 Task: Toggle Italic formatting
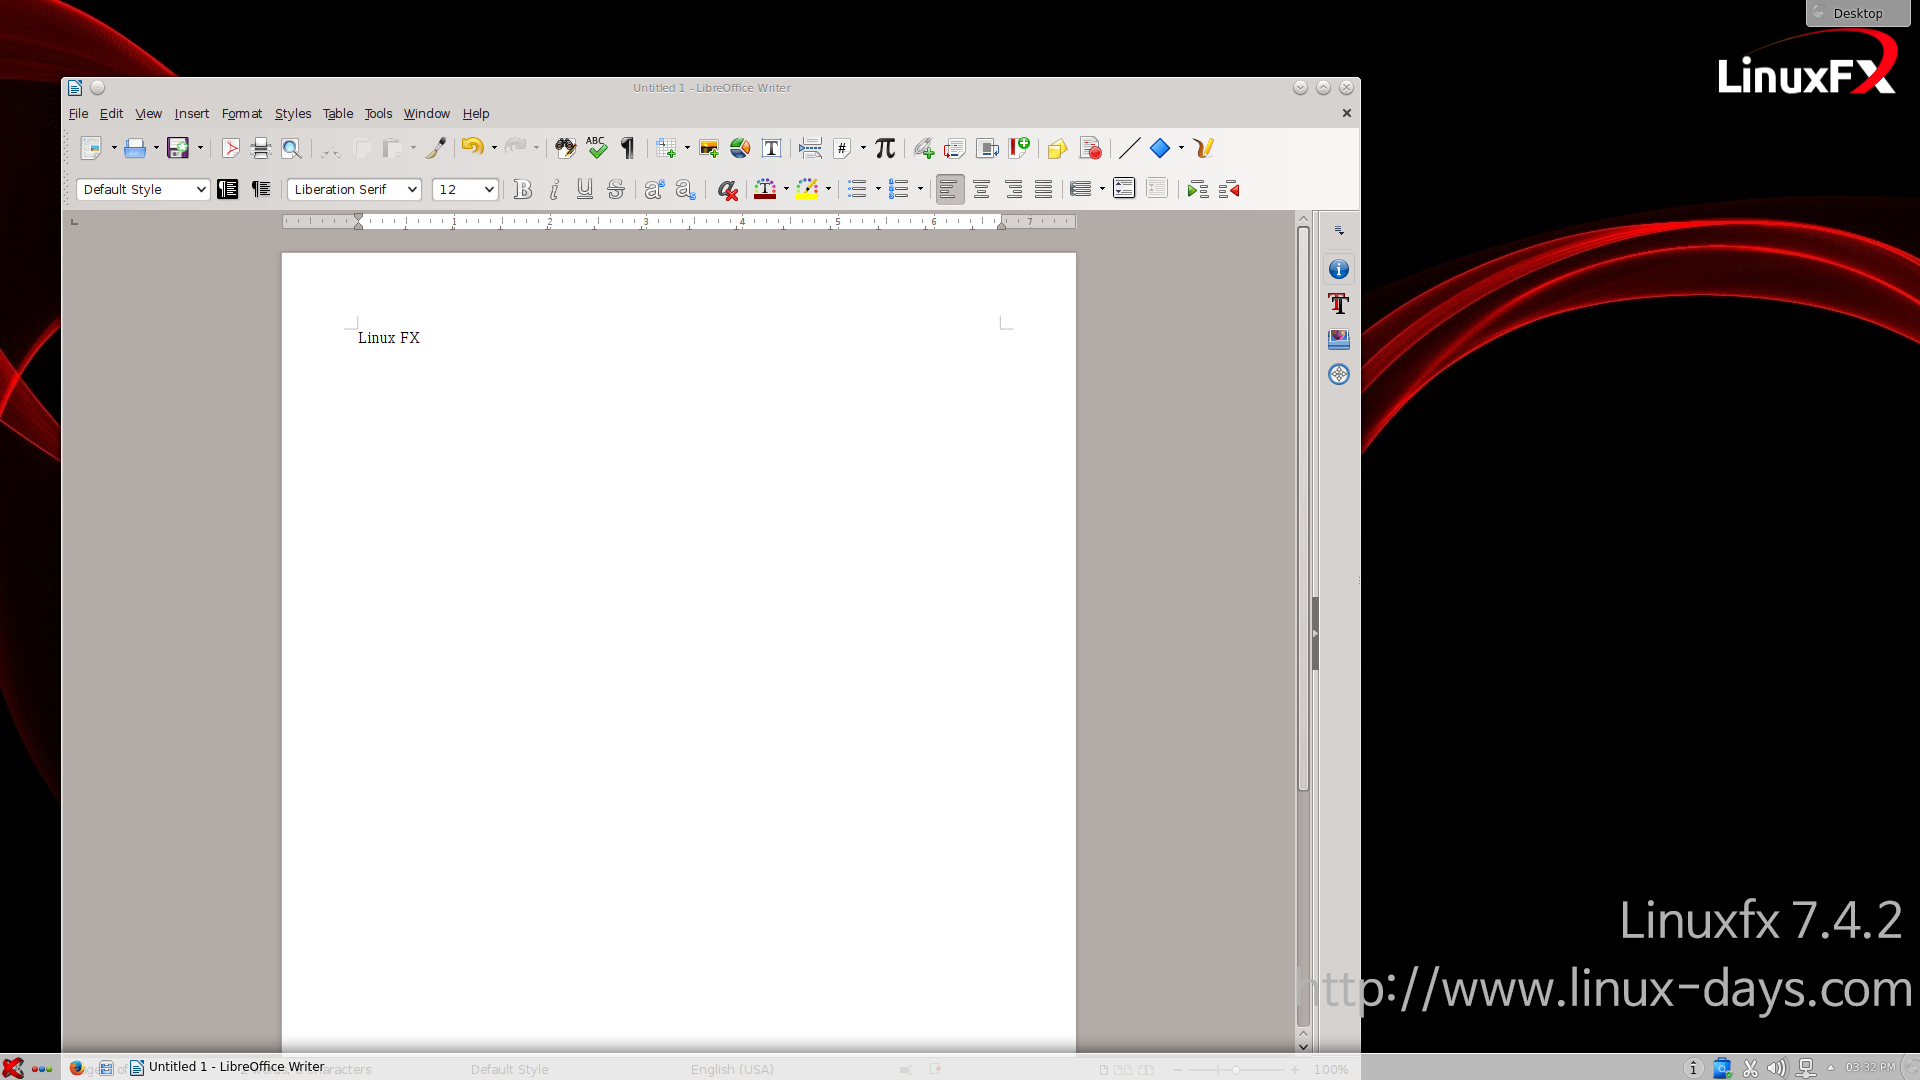click(x=554, y=189)
